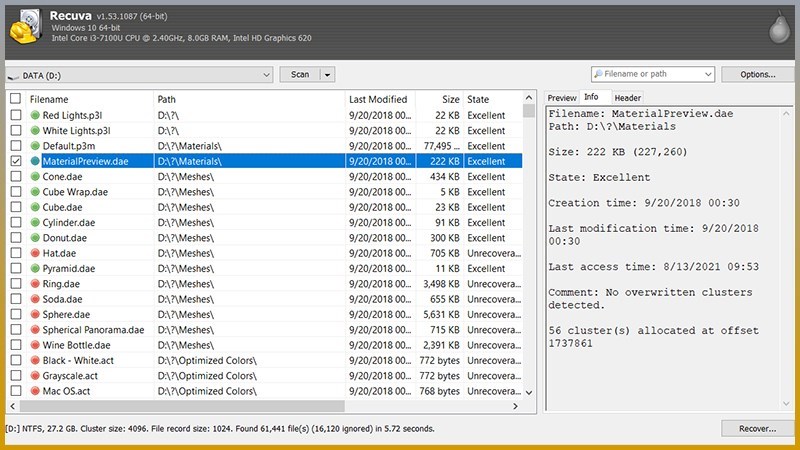
Task: Click the status dot for MaterialPreview.dae
Action: coord(35,161)
